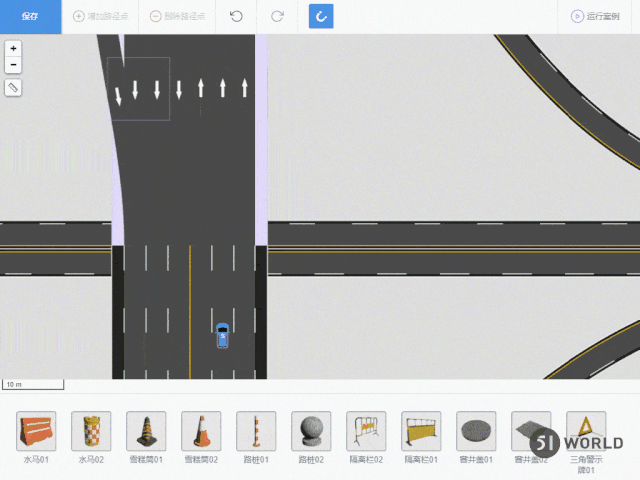
Task: Pick the 隔离栏02 fence obstacle
Action: point(366,431)
